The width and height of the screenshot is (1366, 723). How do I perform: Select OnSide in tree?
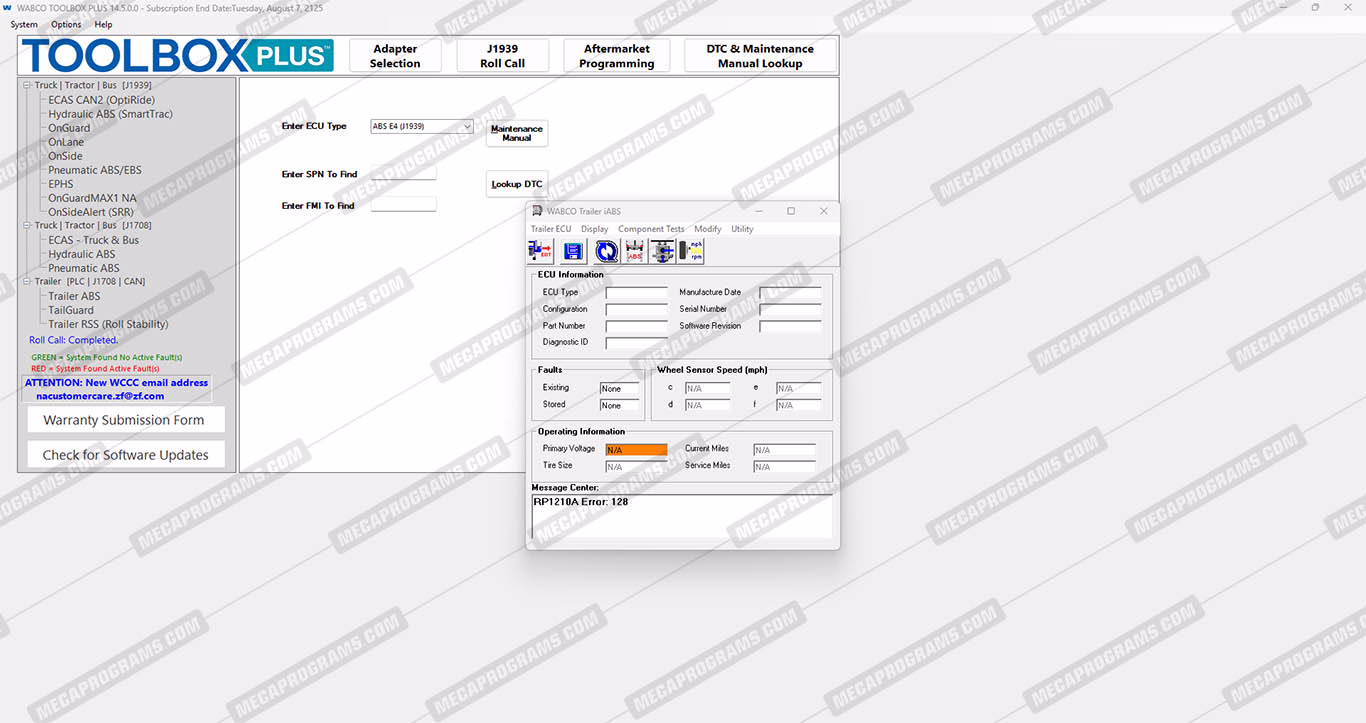click(x=65, y=156)
